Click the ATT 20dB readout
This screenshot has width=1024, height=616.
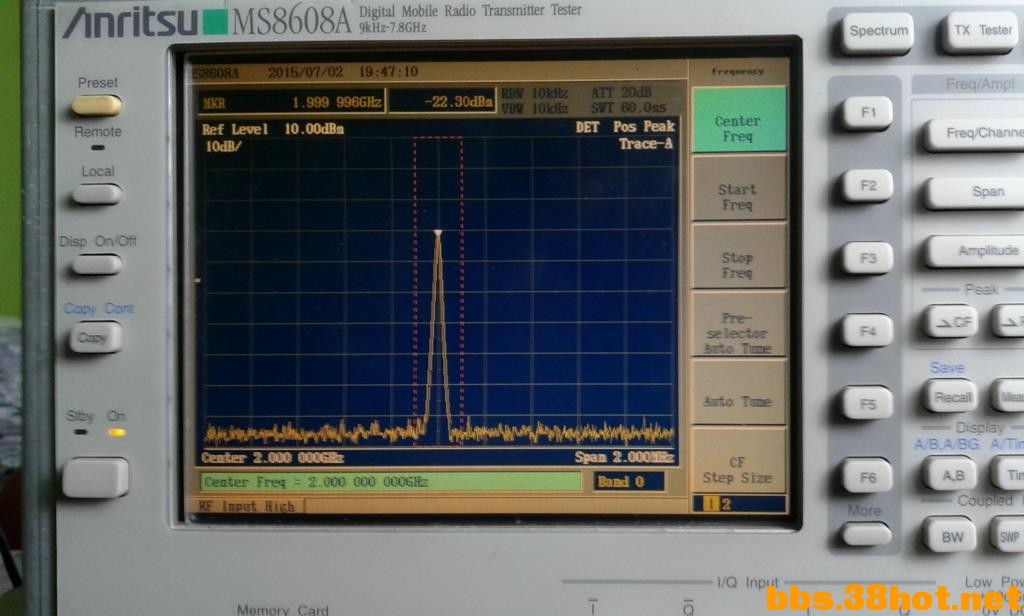621,93
